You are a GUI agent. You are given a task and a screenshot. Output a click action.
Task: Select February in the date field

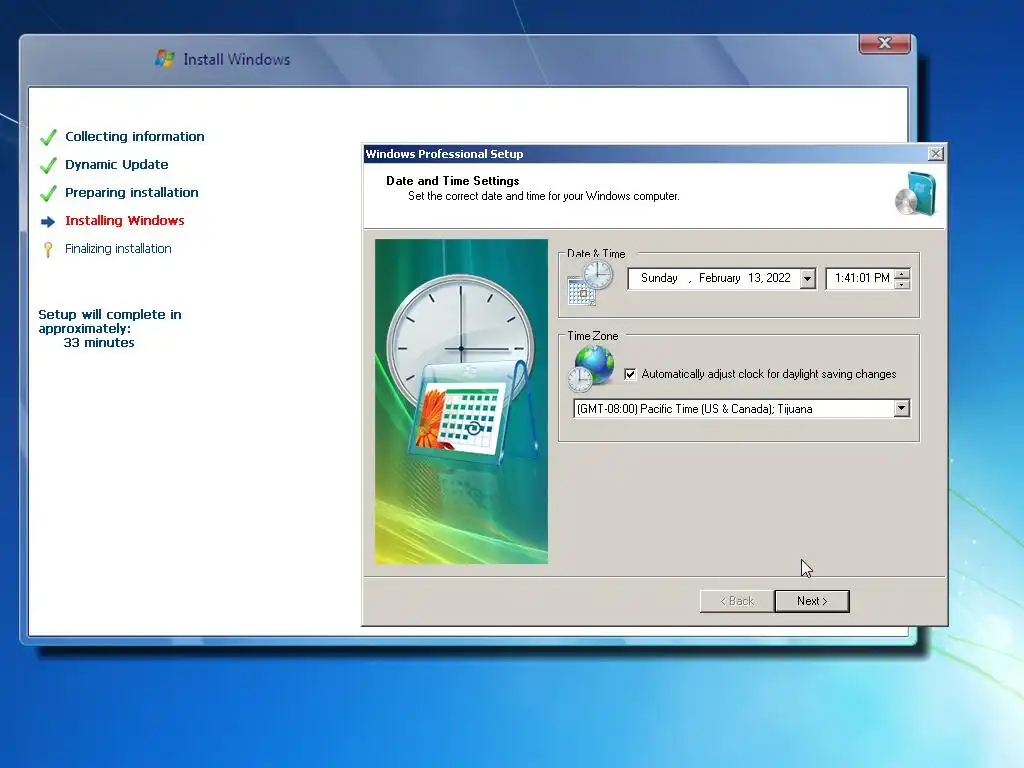tap(719, 278)
